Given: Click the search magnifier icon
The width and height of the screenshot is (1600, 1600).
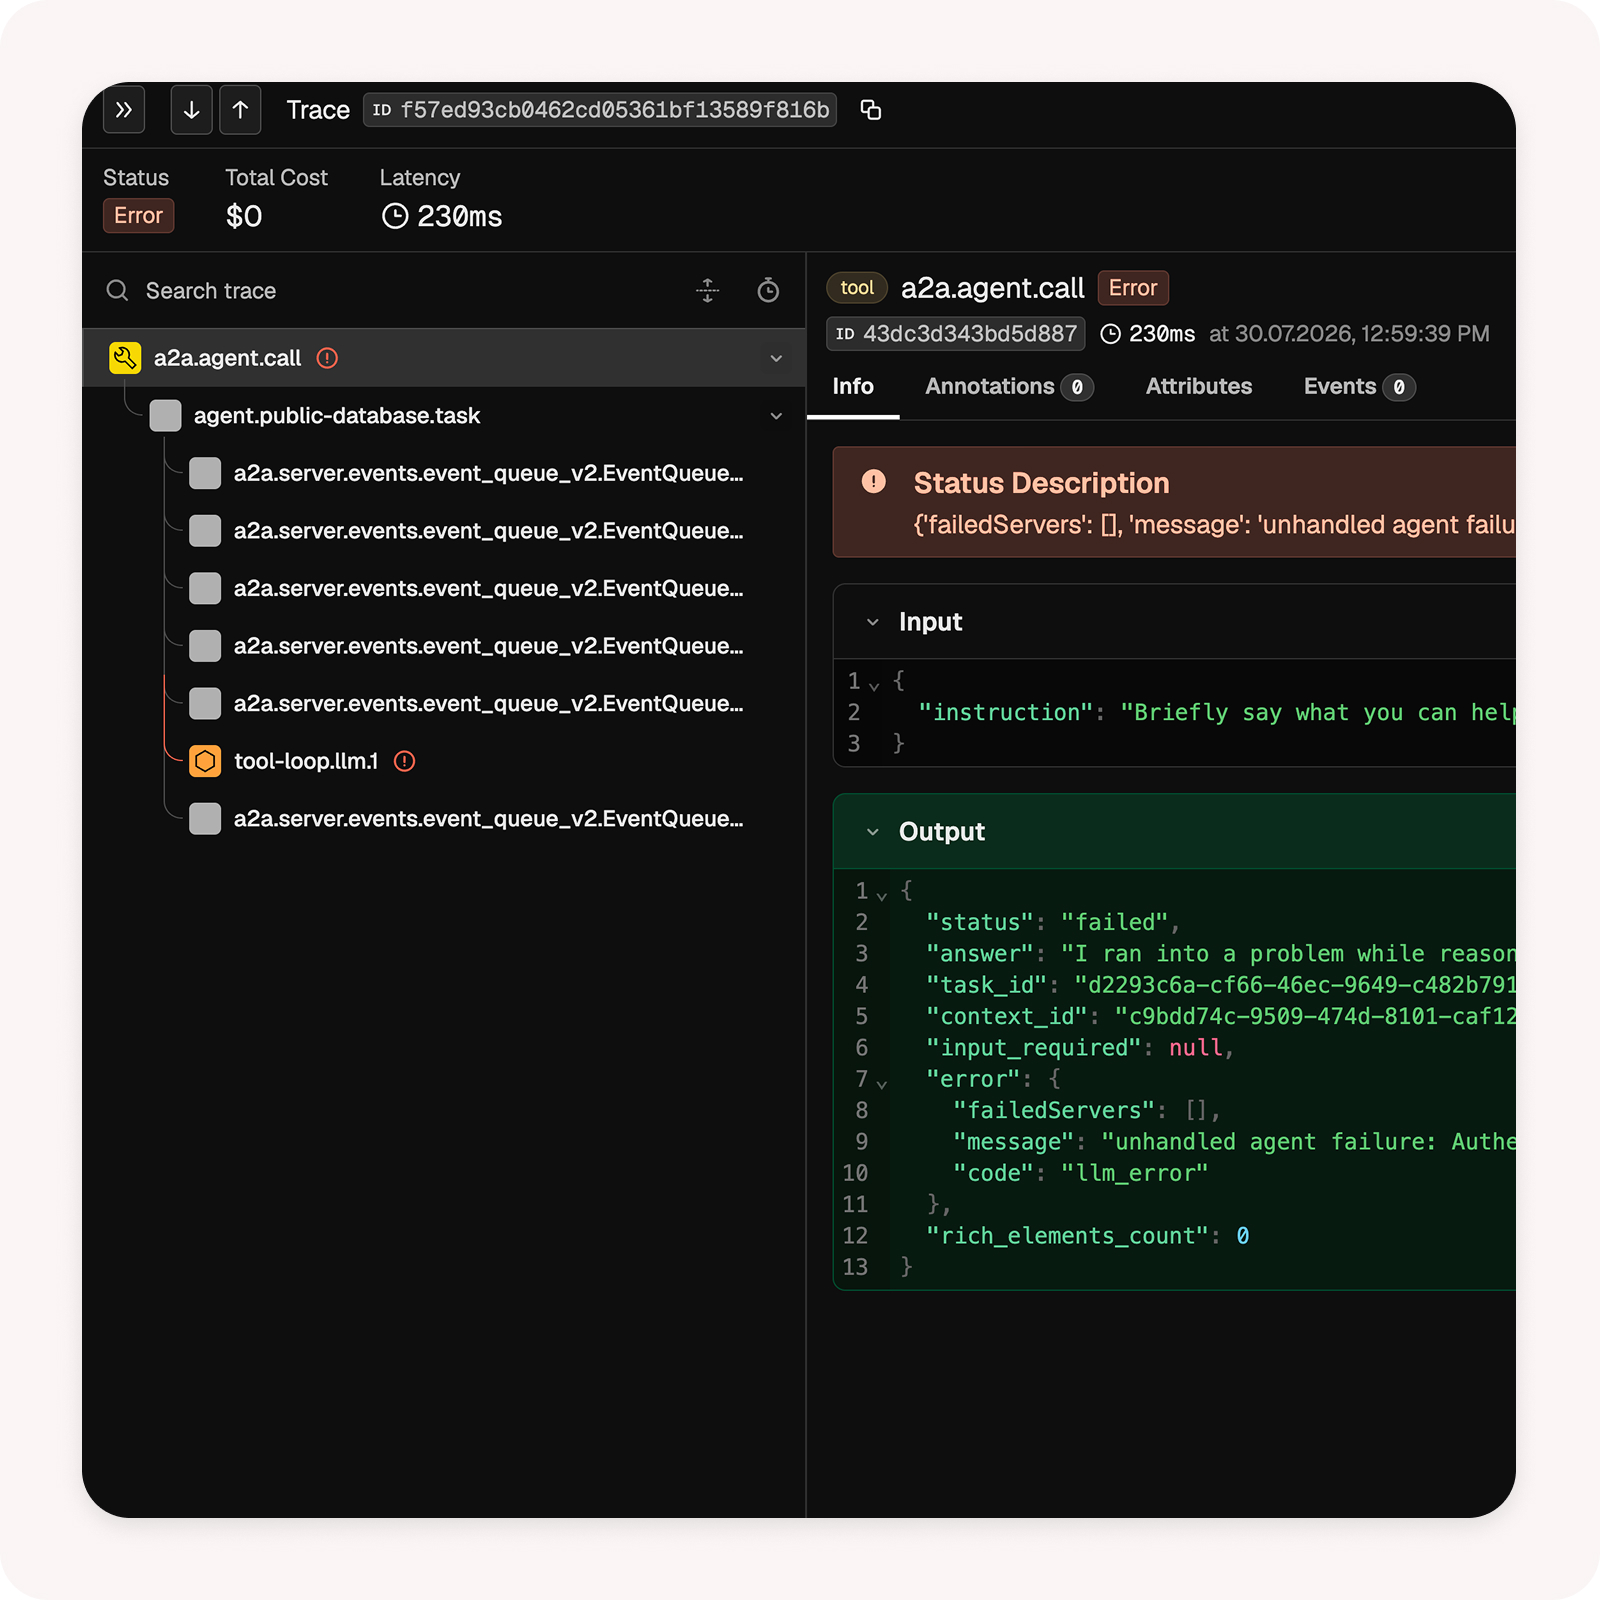Looking at the screenshot, I should coord(118,291).
